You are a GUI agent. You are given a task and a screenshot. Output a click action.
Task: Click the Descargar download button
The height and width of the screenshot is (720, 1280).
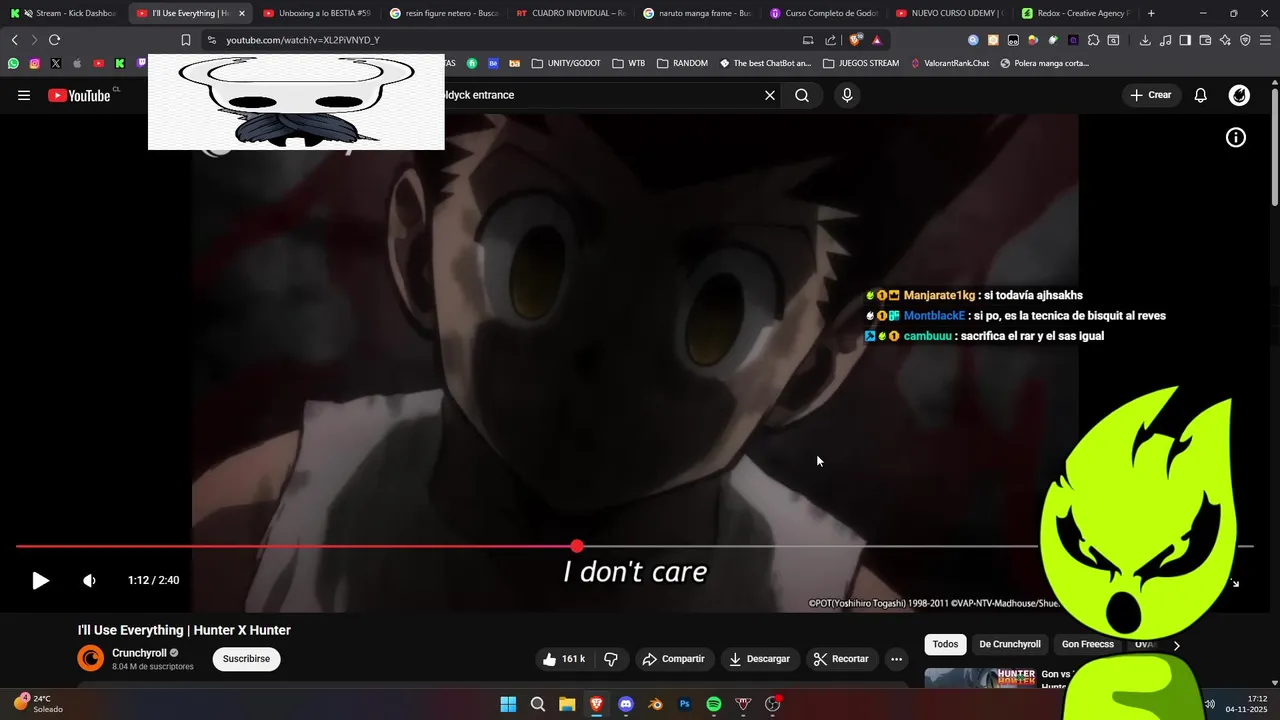click(x=759, y=659)
